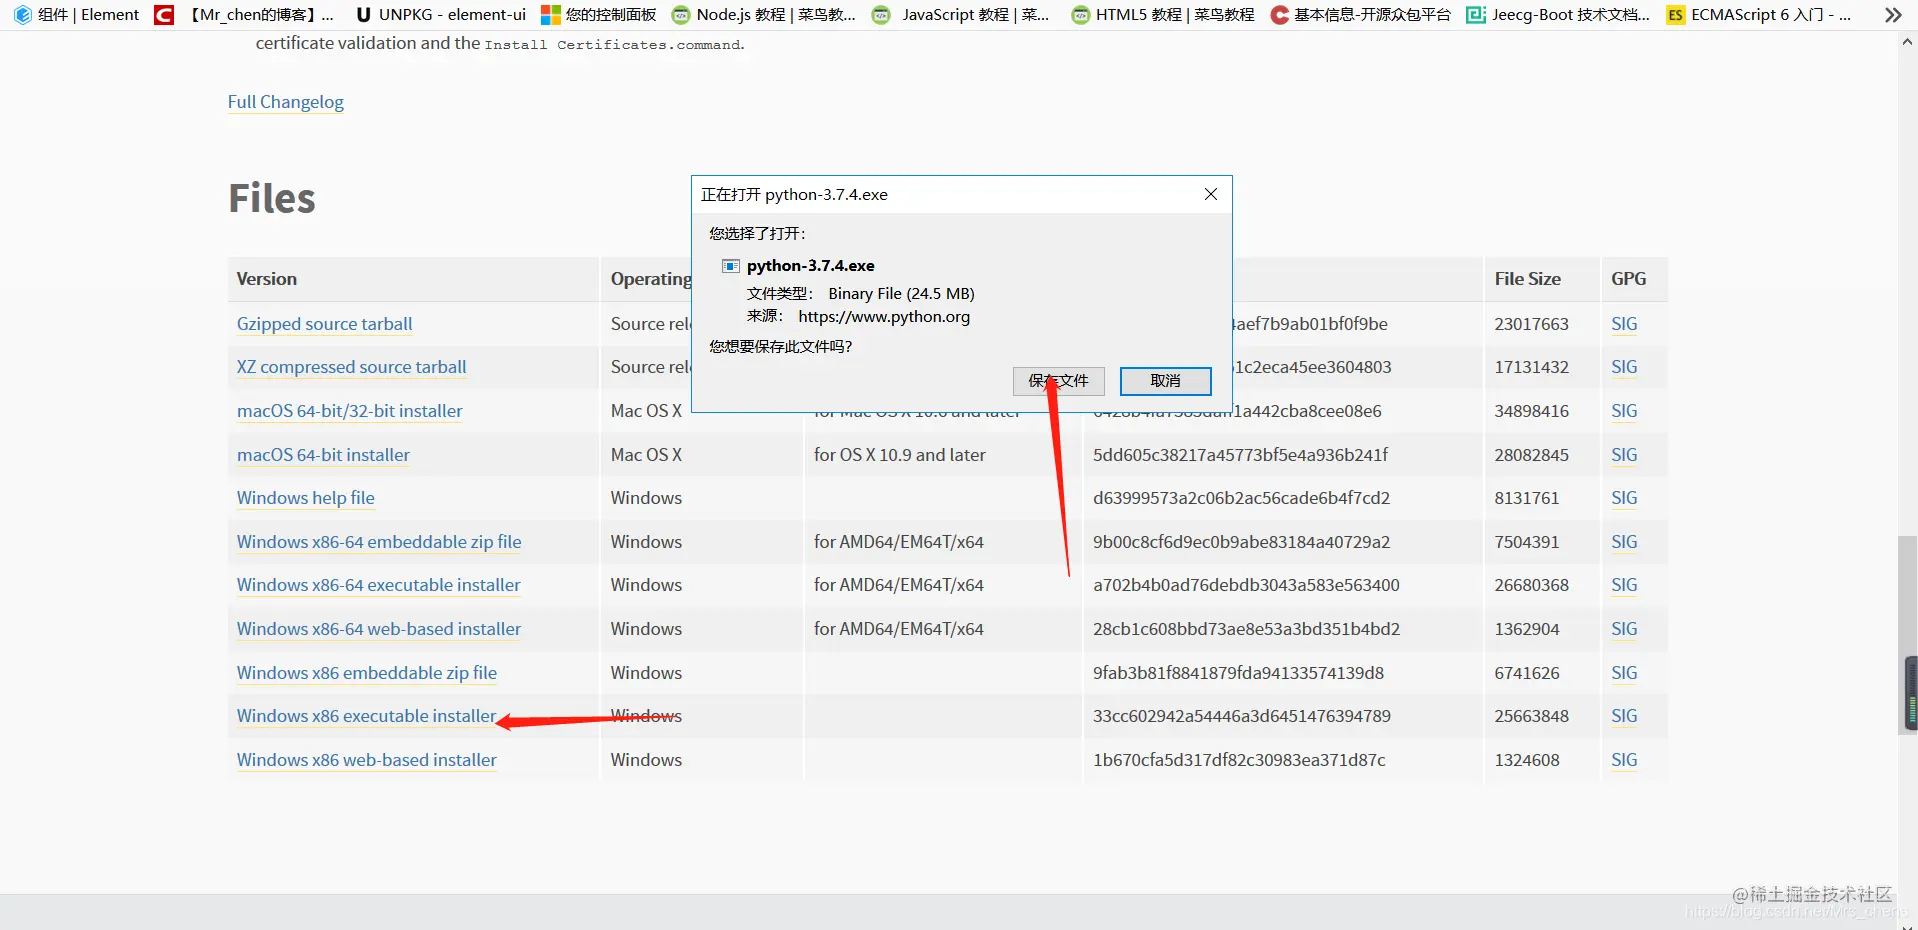
Task: Open the Jeecg-Boot 技术文档 bookmark
Action: tap(1558, 15)
